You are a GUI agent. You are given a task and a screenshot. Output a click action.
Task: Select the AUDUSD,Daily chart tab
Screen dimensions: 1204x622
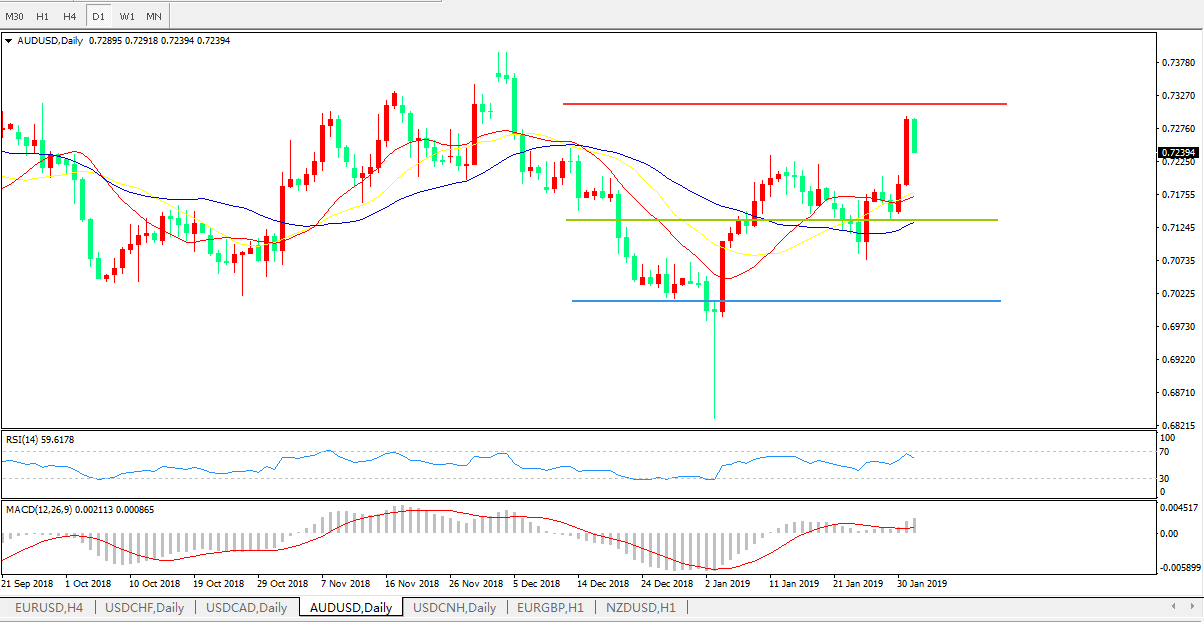pos(350,608)
